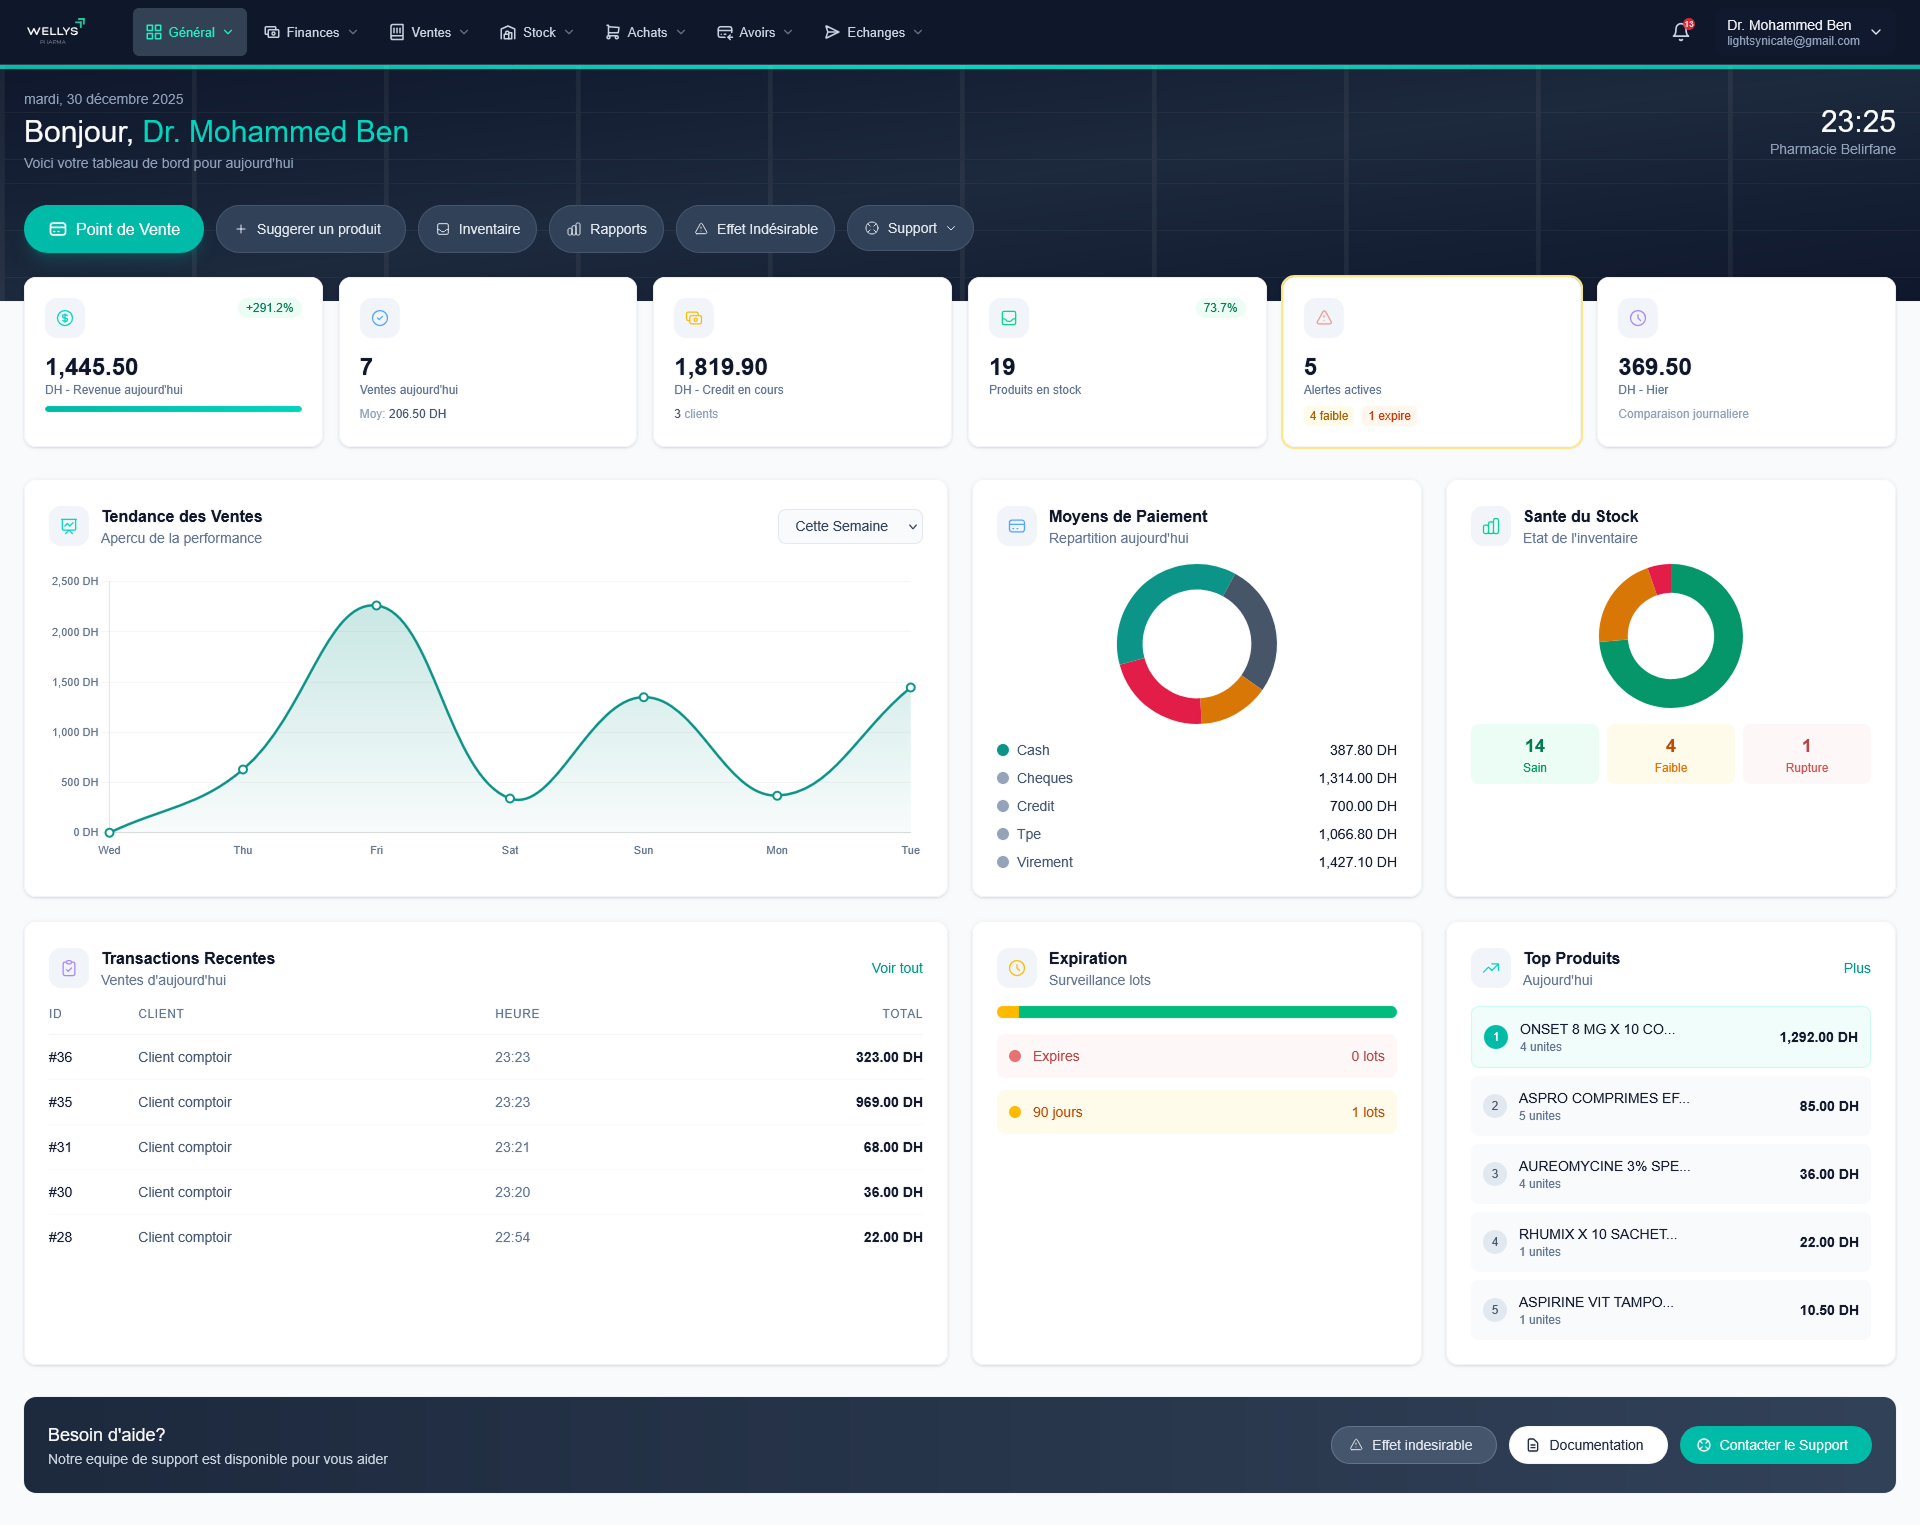This screenshot has height=1525, width=1920.
Task: Click the notification bell icon
Action: tap(1681, 32)
